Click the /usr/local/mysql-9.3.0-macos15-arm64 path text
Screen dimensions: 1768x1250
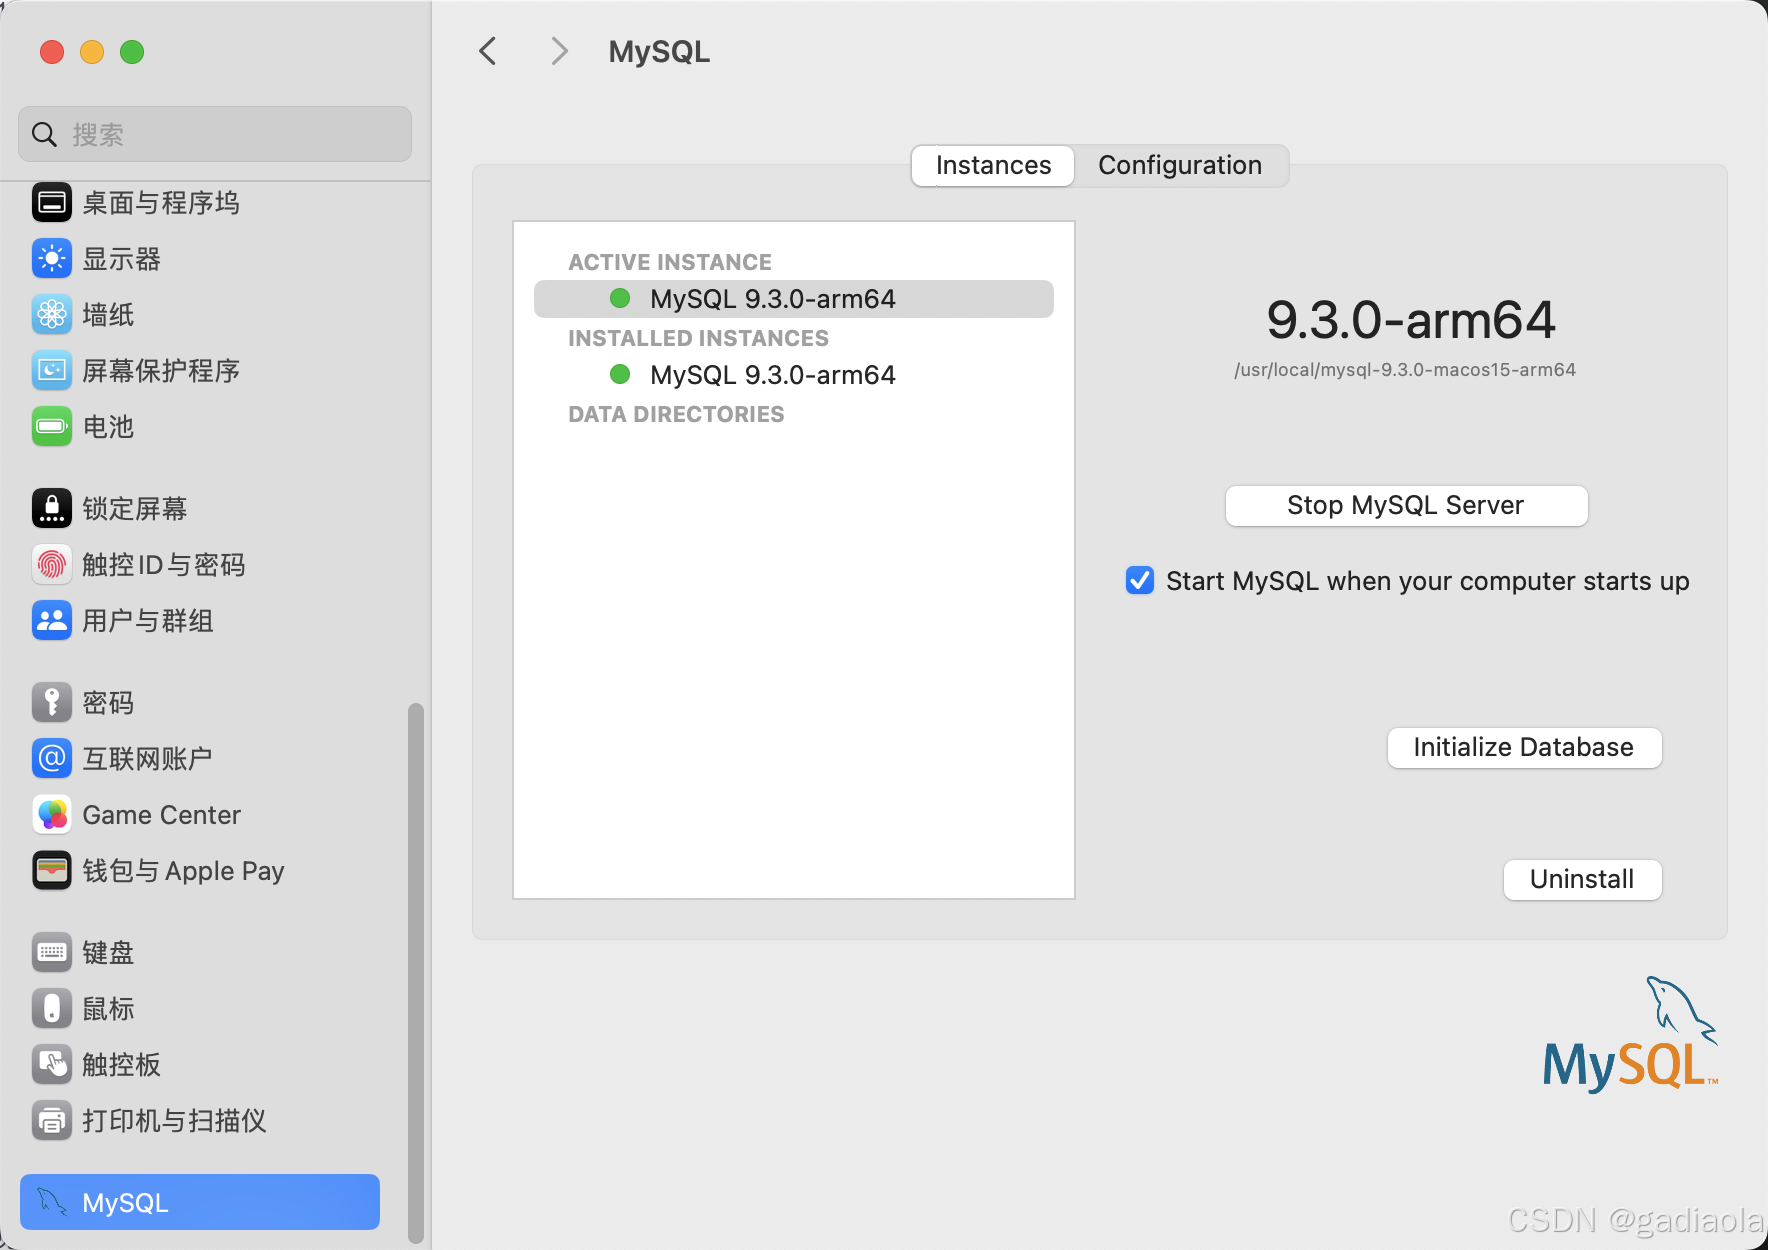1405,369
